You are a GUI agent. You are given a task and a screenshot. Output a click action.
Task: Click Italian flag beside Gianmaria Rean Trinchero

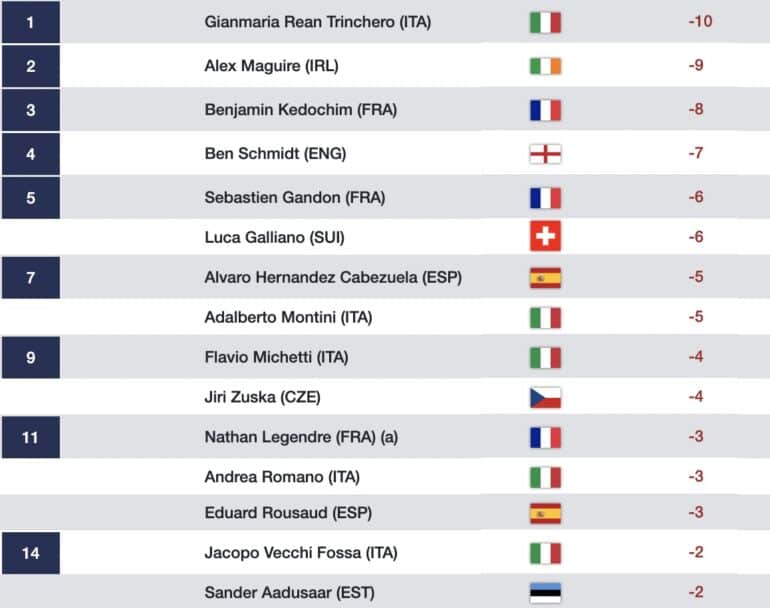pyautogui.click(x=545, y=23)
